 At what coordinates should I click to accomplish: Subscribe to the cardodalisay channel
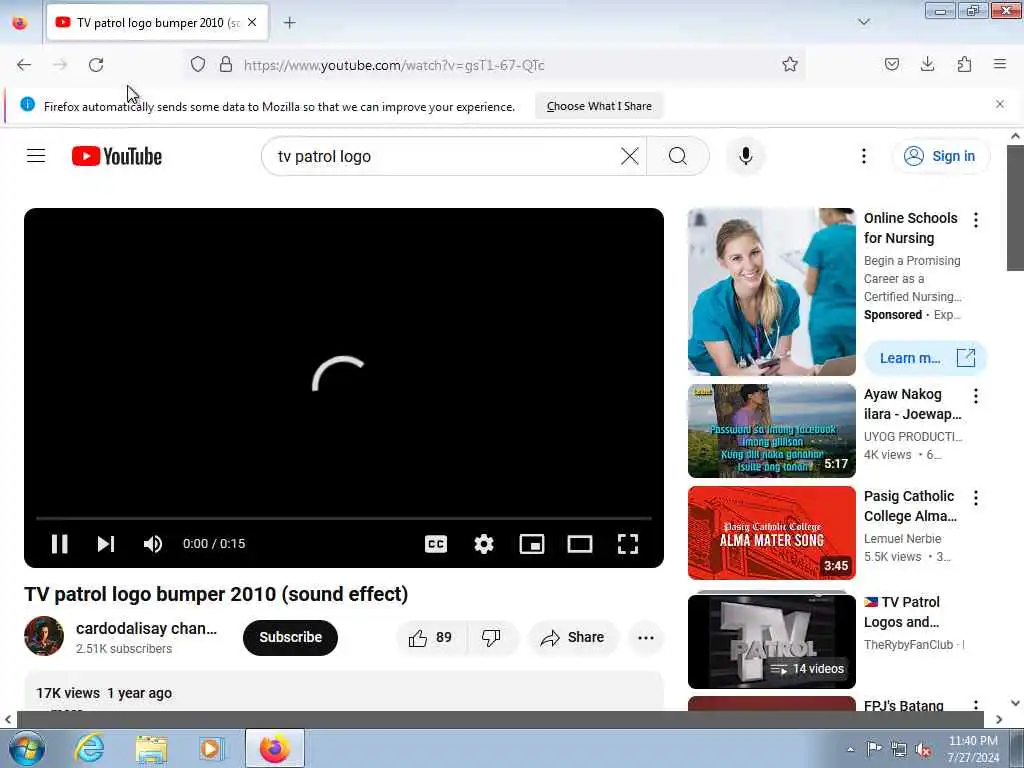(291, 637)
